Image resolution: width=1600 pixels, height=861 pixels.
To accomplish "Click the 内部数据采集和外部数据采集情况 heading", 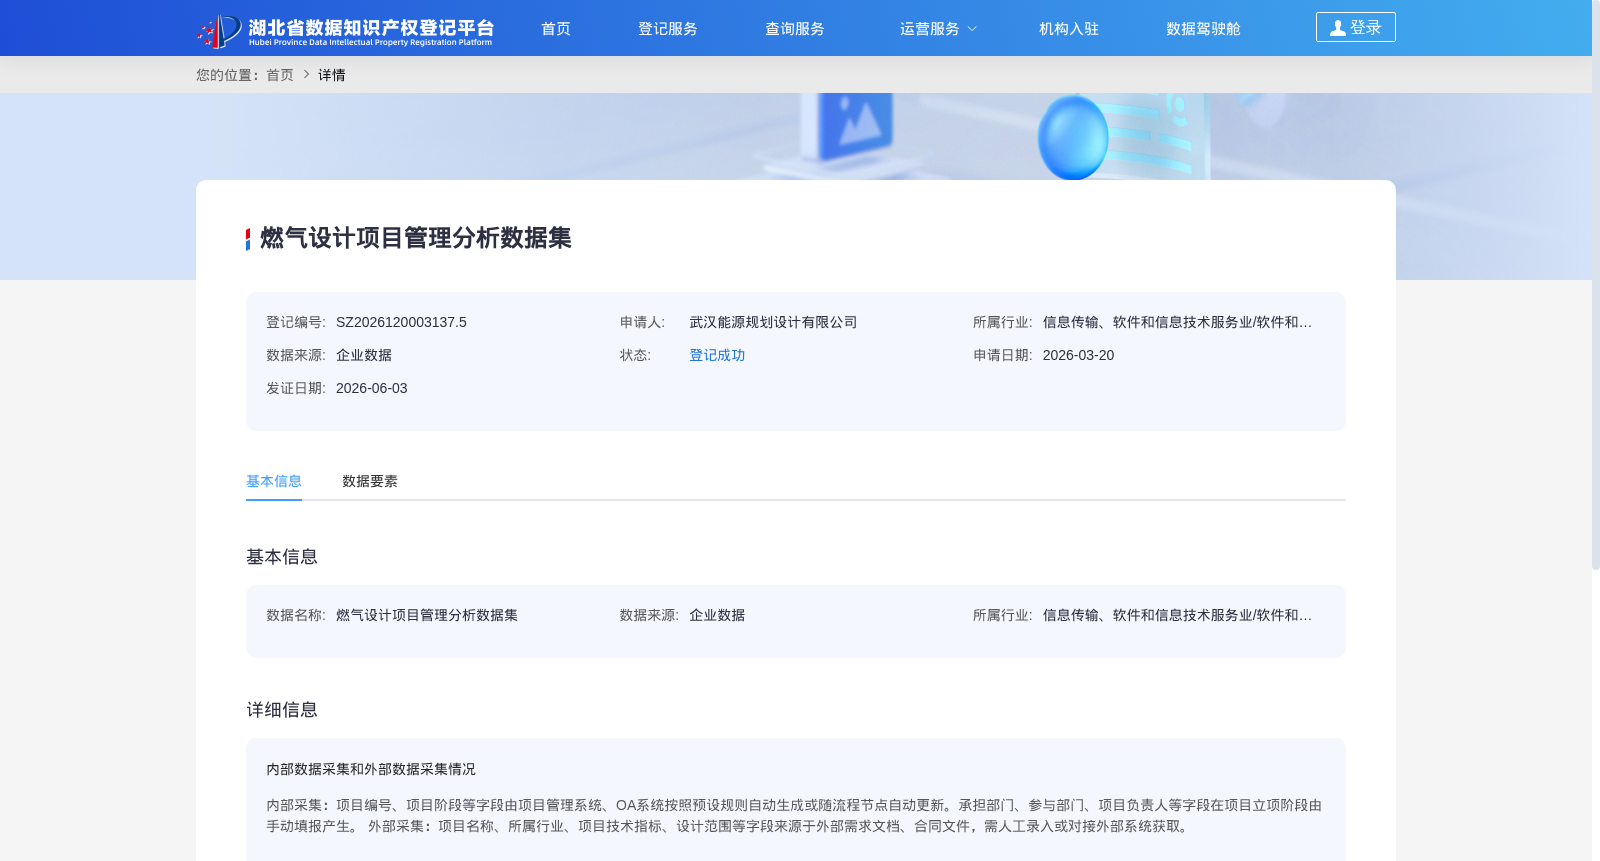I will point(371,769).
